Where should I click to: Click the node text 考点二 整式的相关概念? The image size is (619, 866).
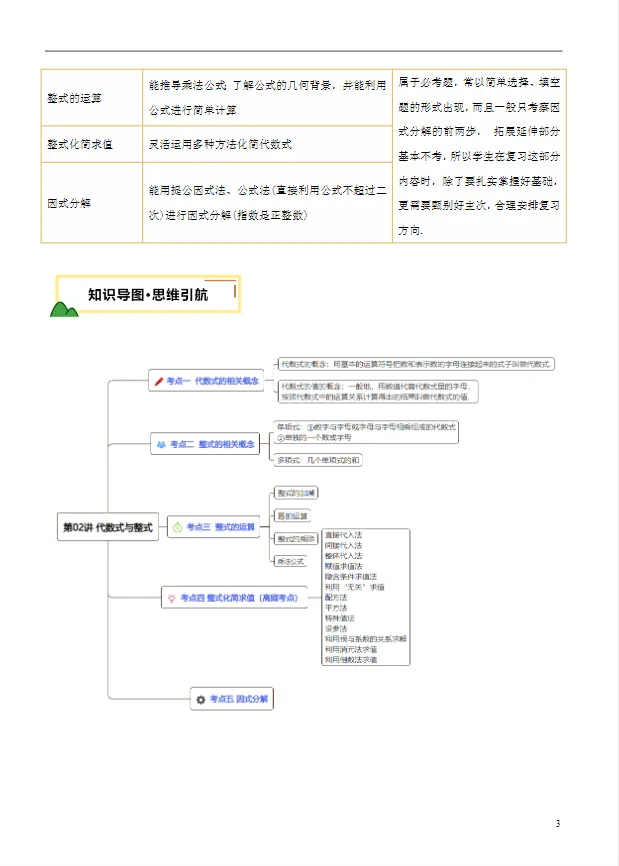tap(212, 444)
